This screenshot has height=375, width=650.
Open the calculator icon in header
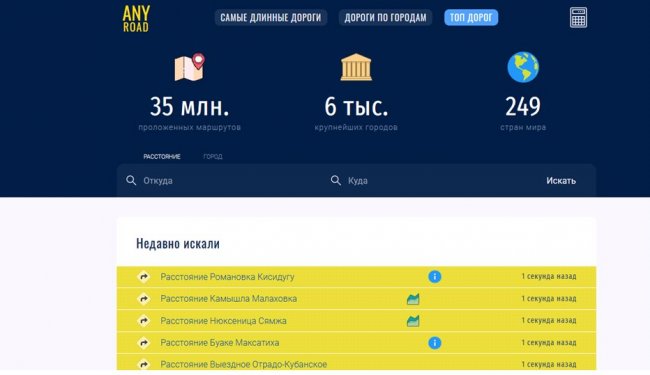(x=578, y=17)
